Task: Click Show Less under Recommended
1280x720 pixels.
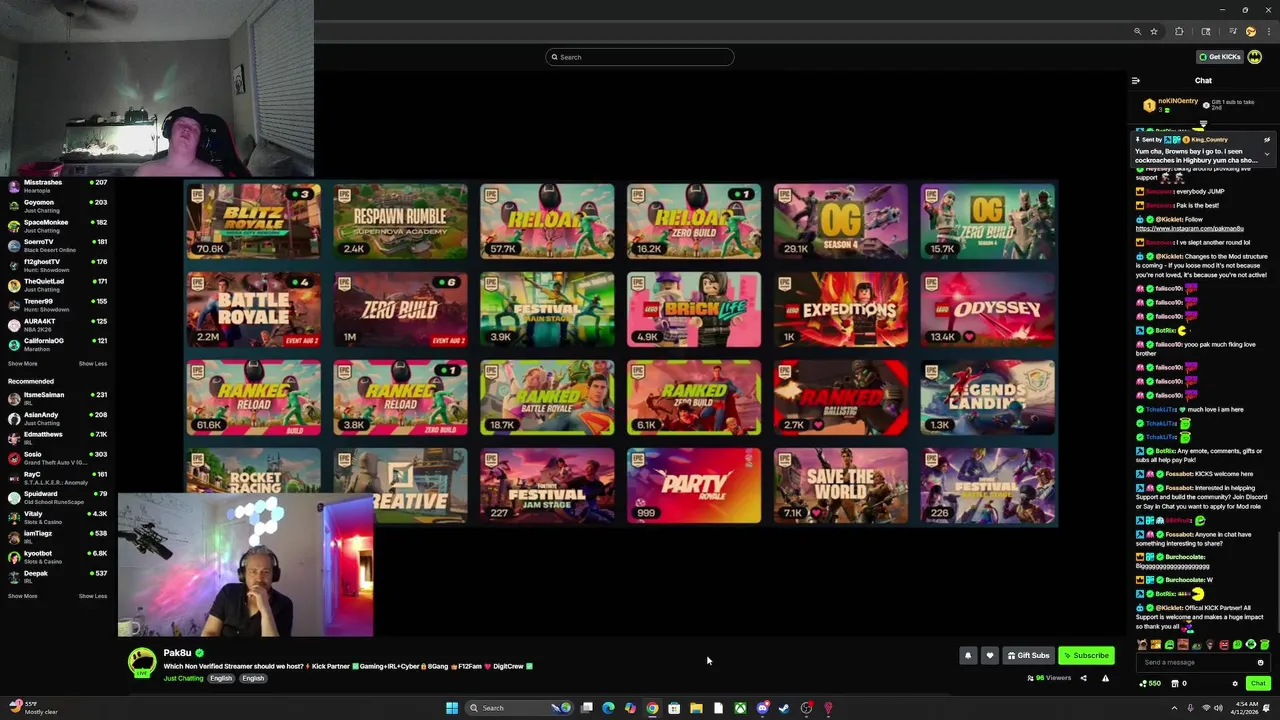Action: click(93, 596)
